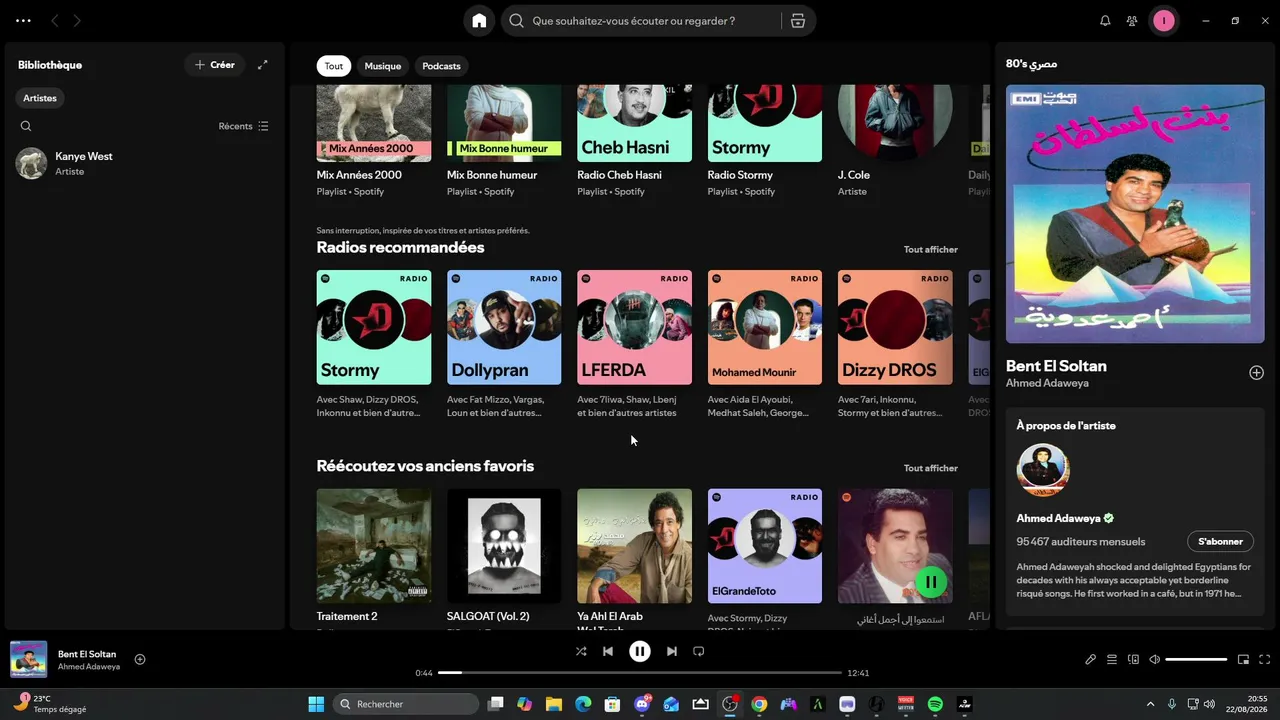Open the Mix Années 2000 playlist
This screenshot has height=720, width=1280.
pyautogui.click(x=374, y=141)
